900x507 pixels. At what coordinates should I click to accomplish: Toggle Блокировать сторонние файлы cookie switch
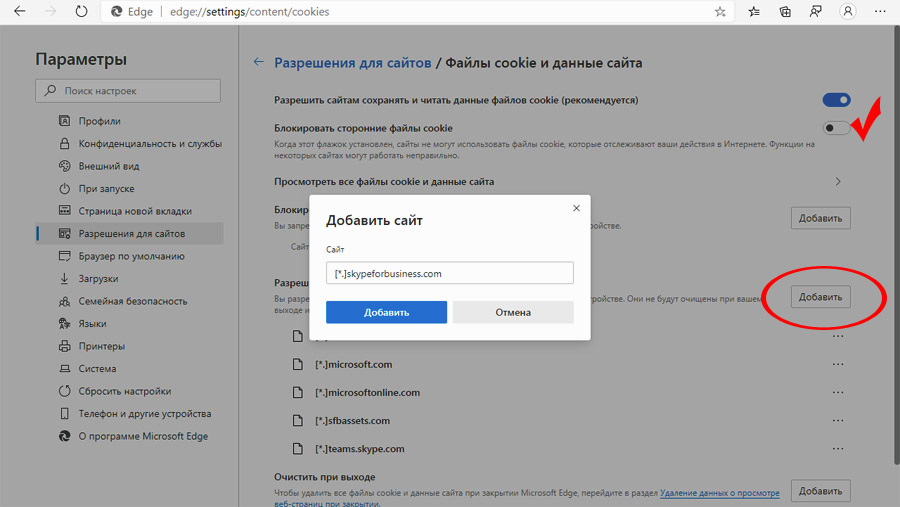click(x=836, y=128)
